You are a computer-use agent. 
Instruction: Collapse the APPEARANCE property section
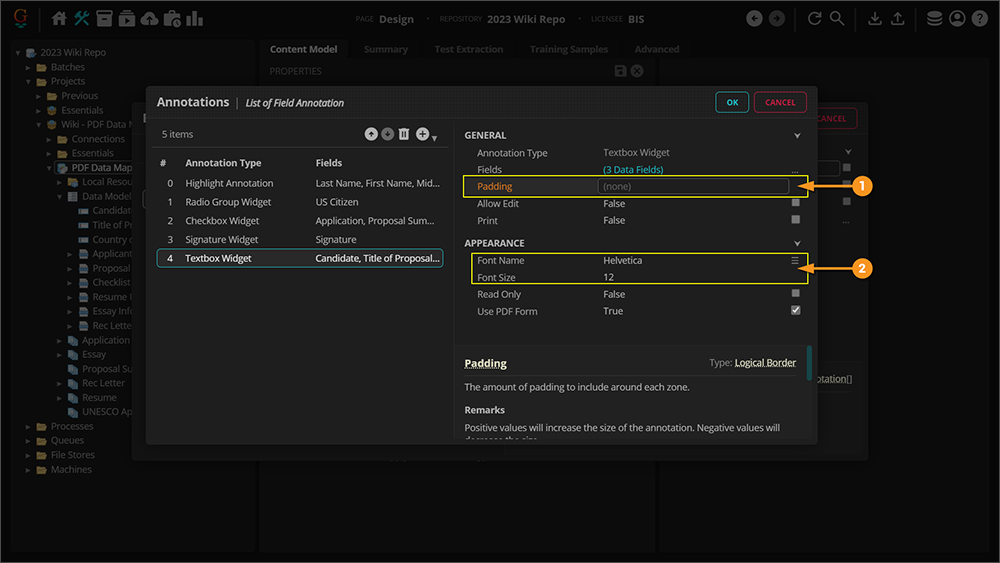(x=797, y=243)
